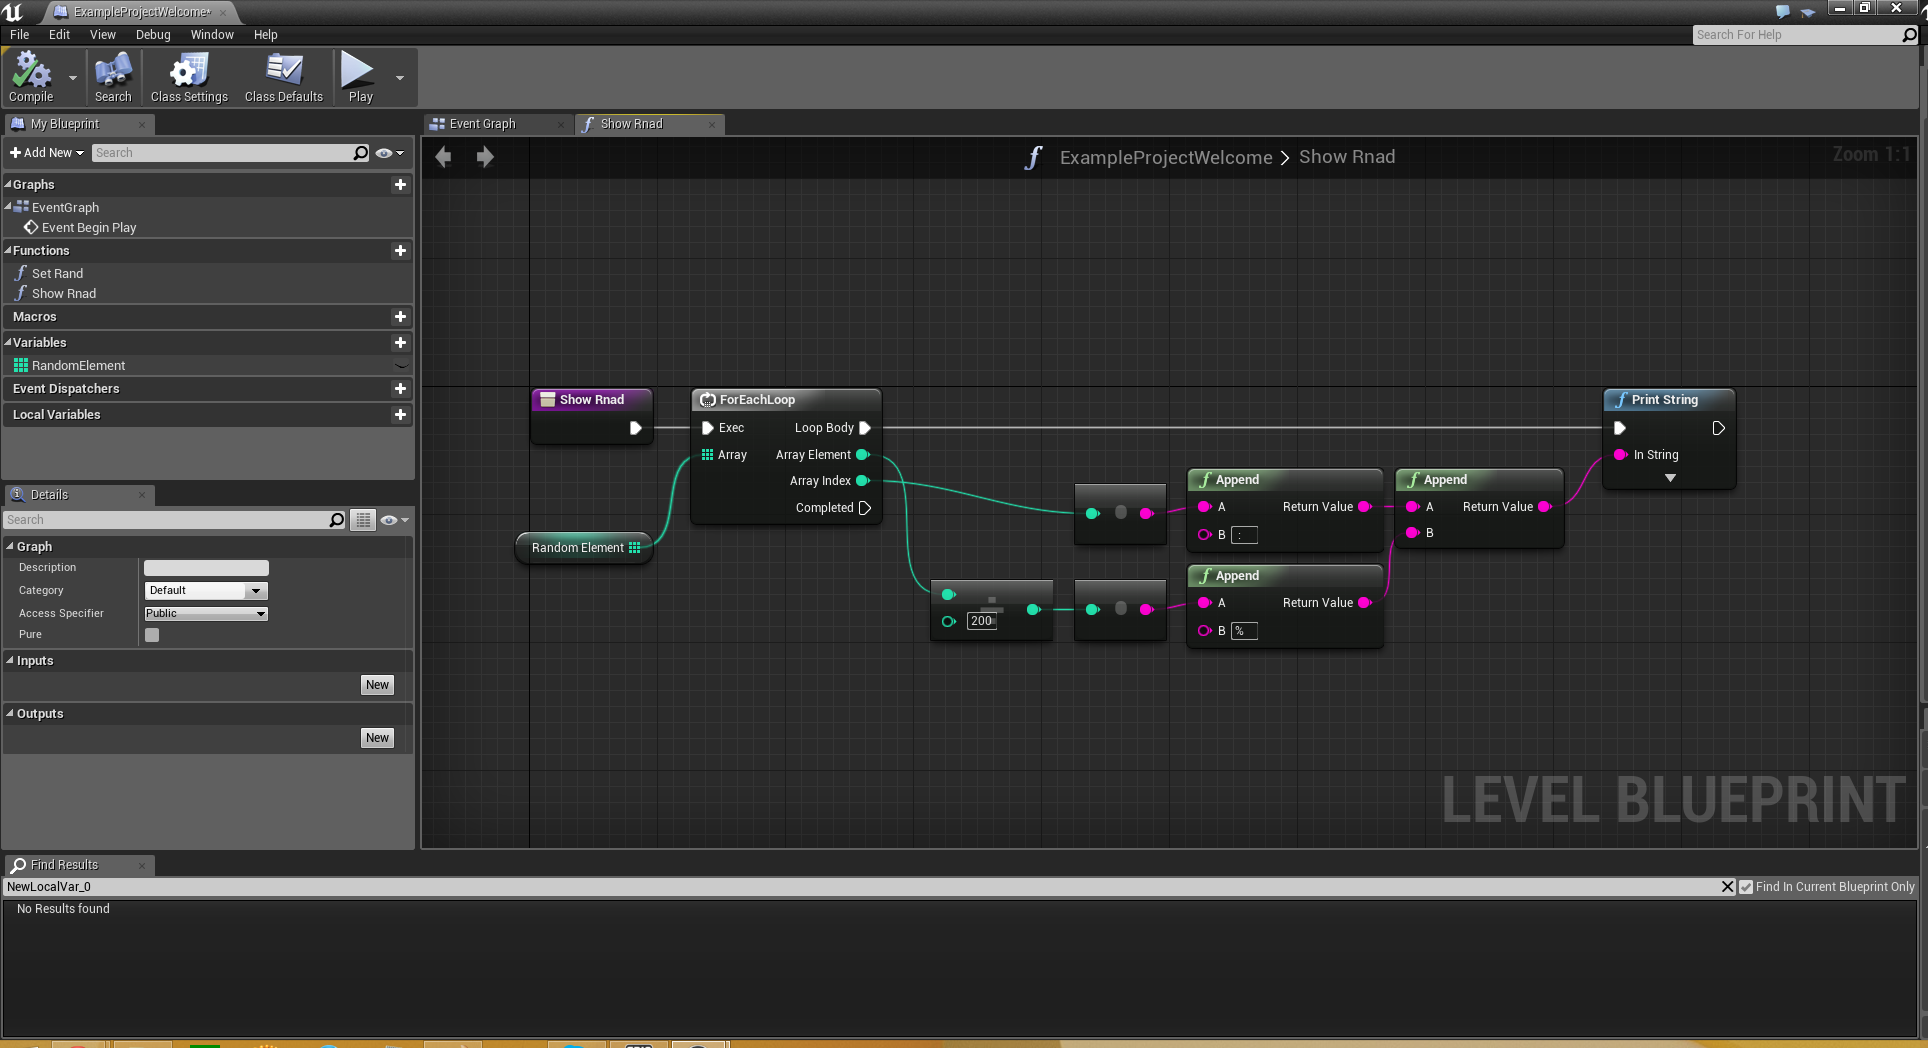Image resolution: width=1928 pixels, height=1048 pixels.
Task: Click the Array Index output pin
Action: (x=863, y=481)
